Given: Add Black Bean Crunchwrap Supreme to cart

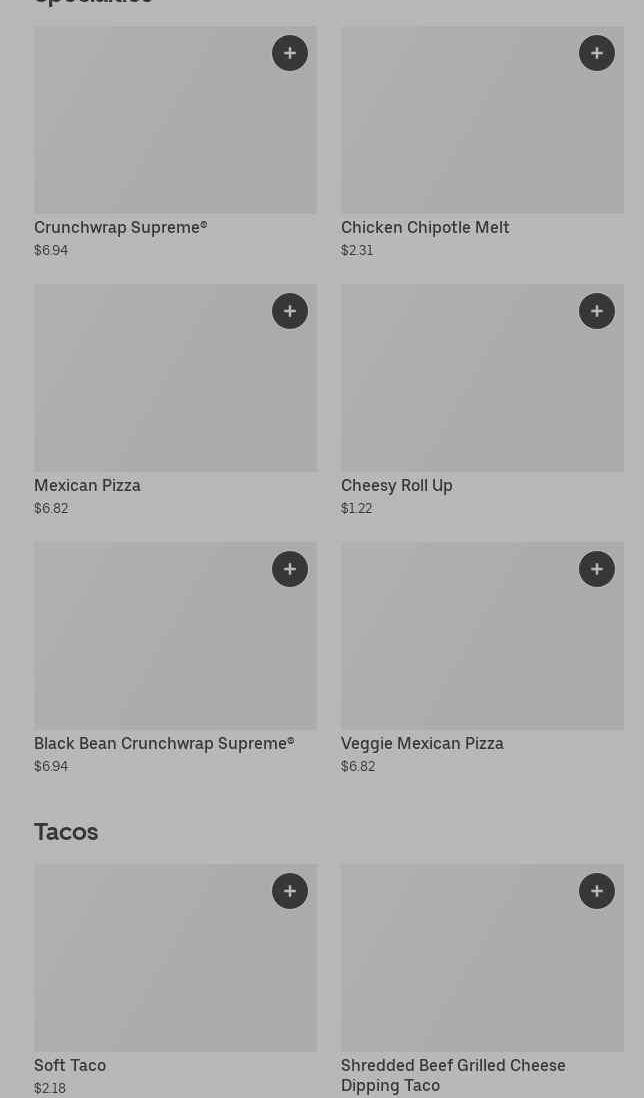Looking at the screenshot, I should (x=290, y=569).
